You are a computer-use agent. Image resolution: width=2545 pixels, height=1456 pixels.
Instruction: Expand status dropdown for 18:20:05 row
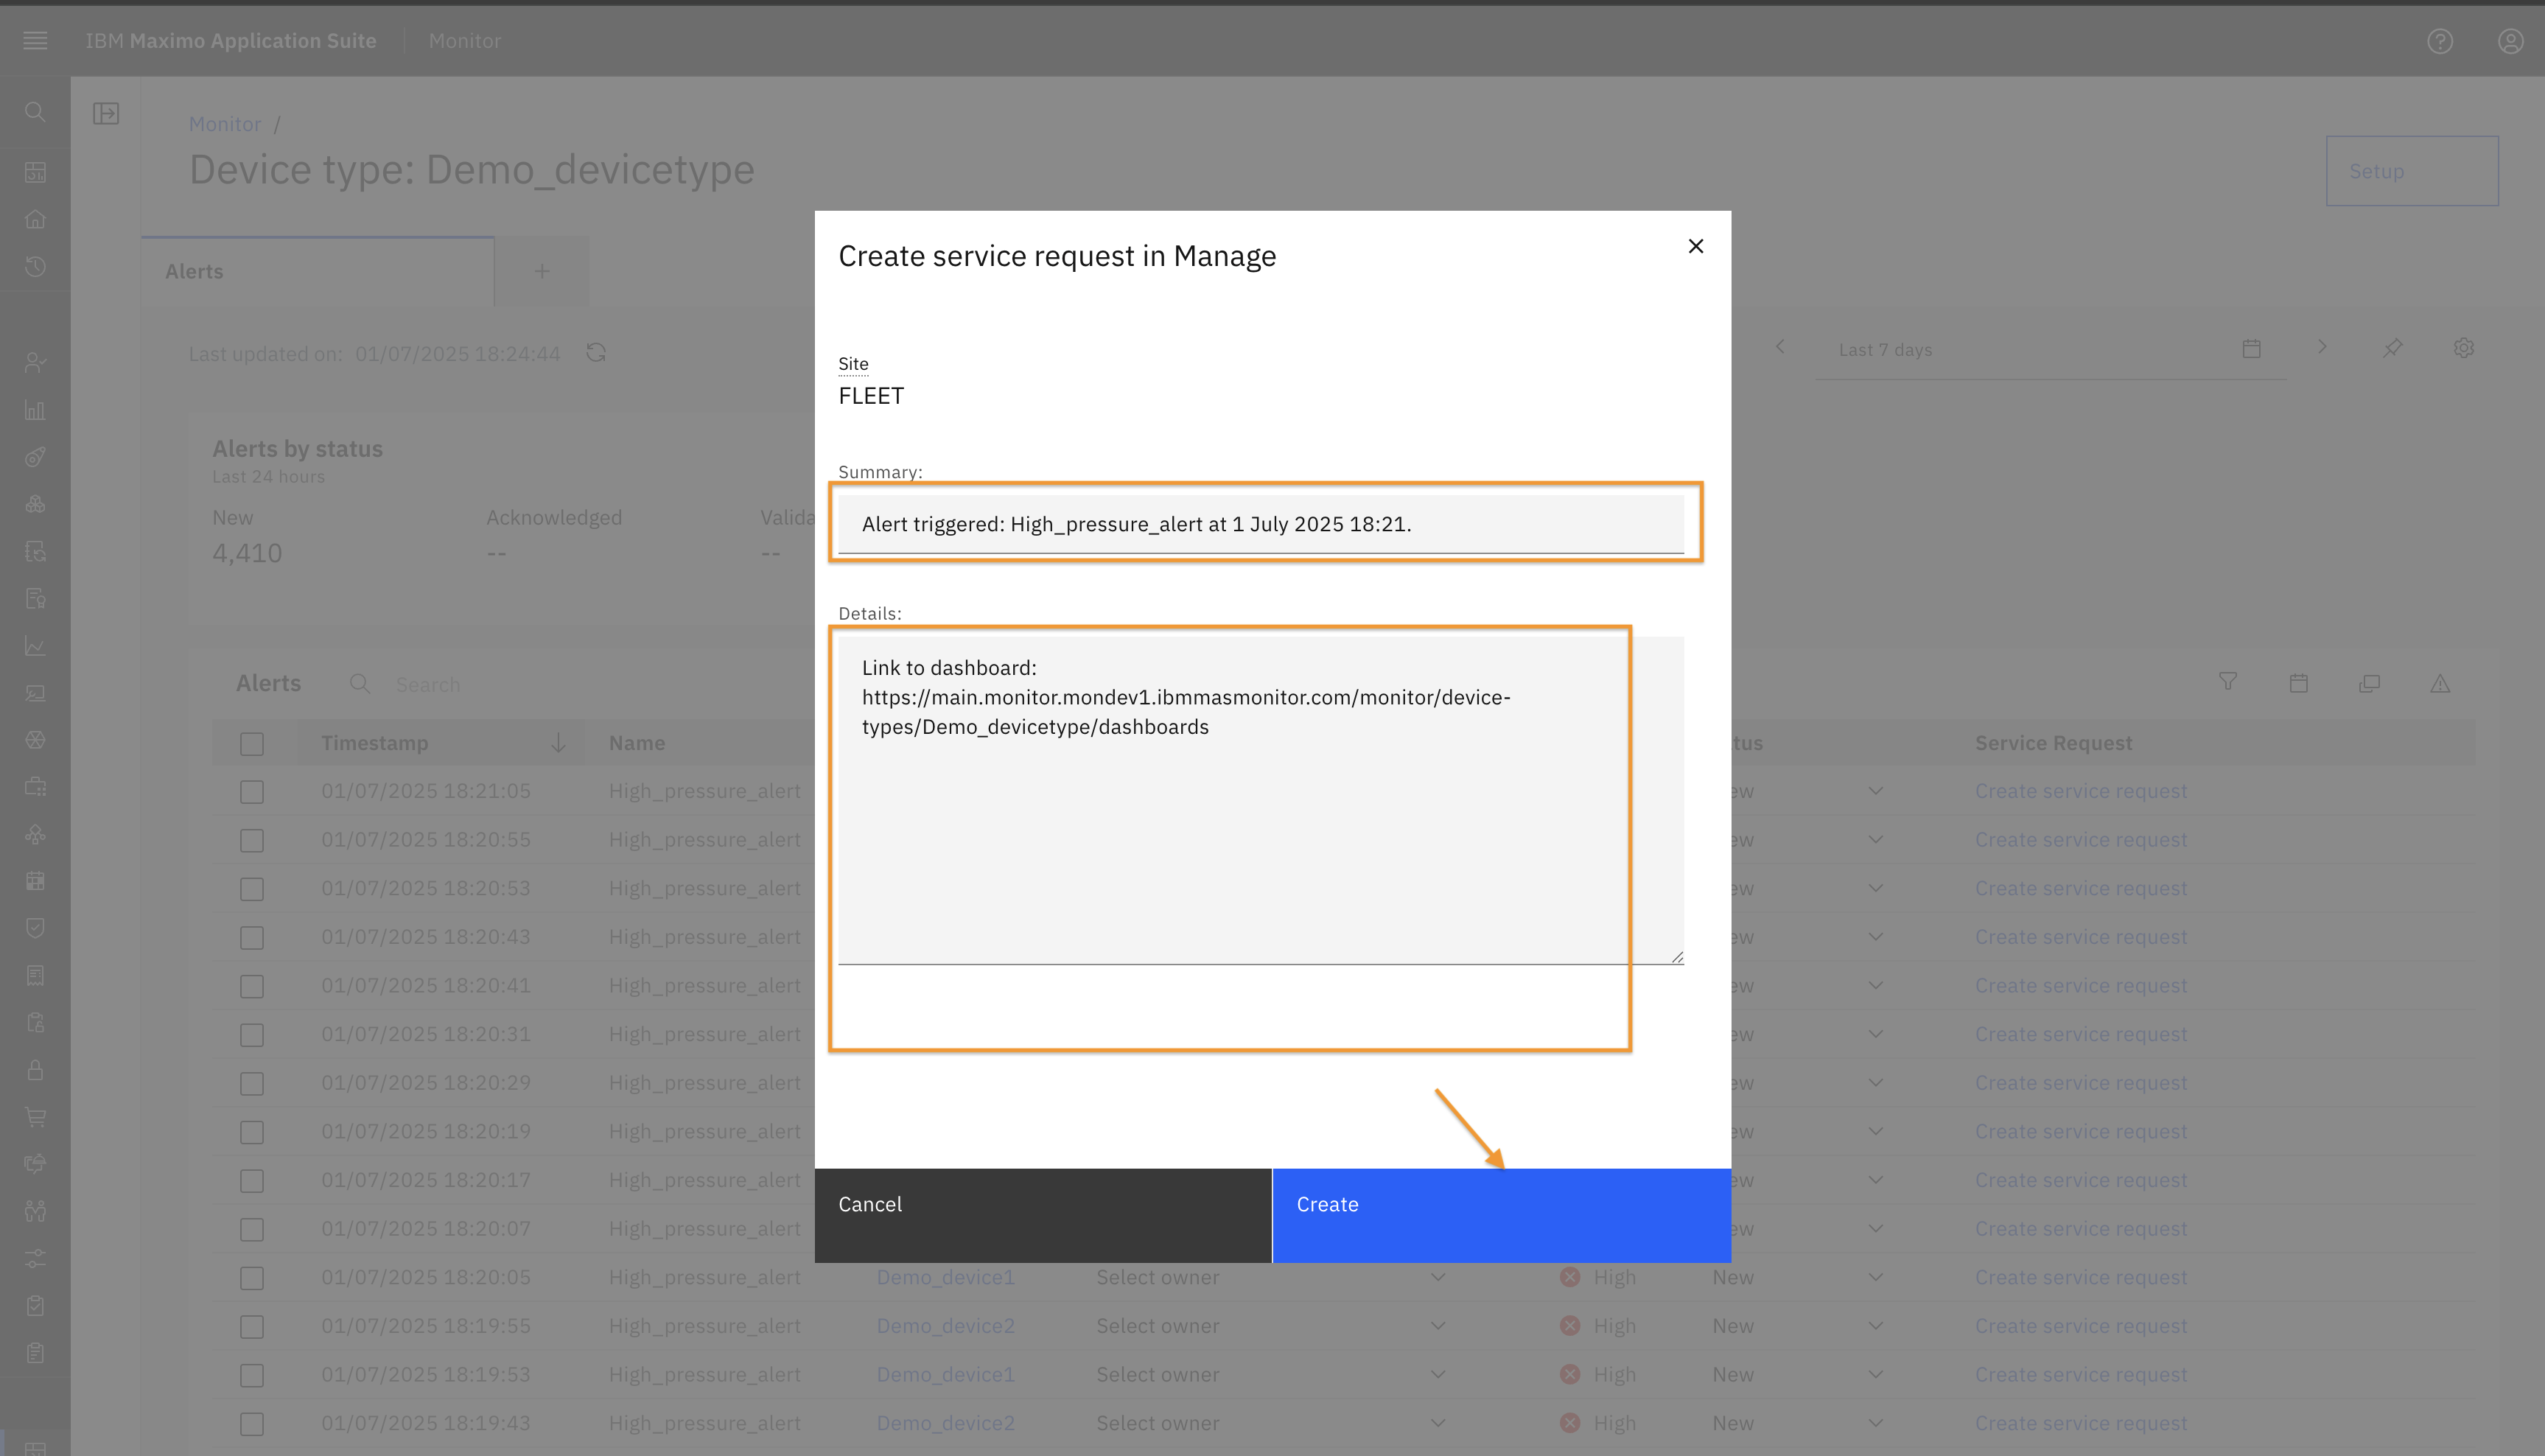pos(1875,1277)
